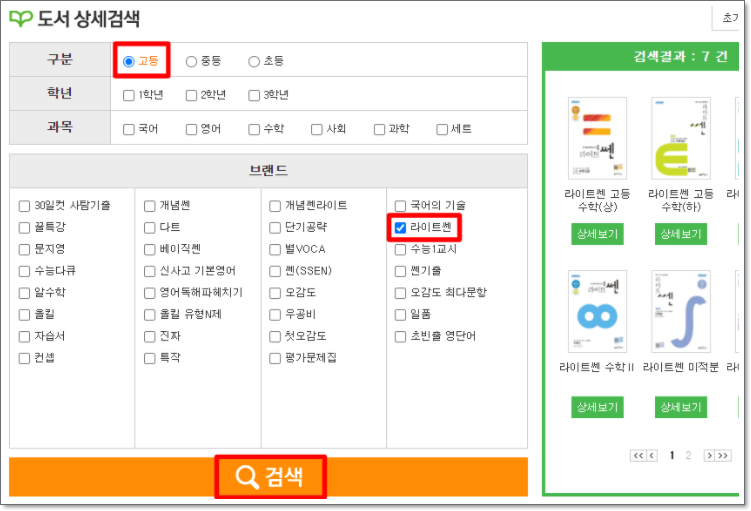Viewport: 751px width, 511px height.
Task: Click the 라이트쎈 고등 수학(상) book cover
Action: [597, 138]
